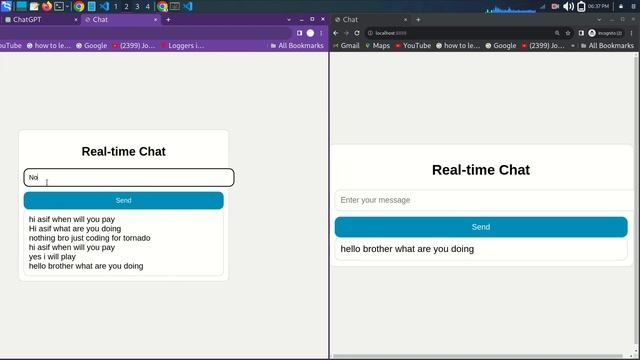Toggle side panel in the right browser
This screenshot has width=640, height=360.
581,33
